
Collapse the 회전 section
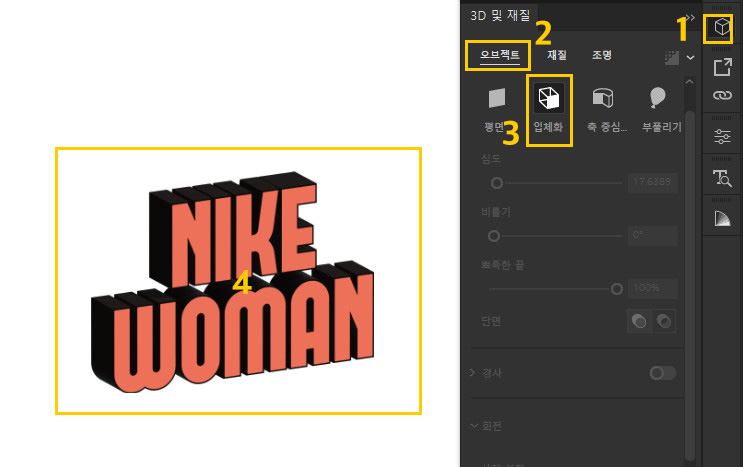coord(473,426)
